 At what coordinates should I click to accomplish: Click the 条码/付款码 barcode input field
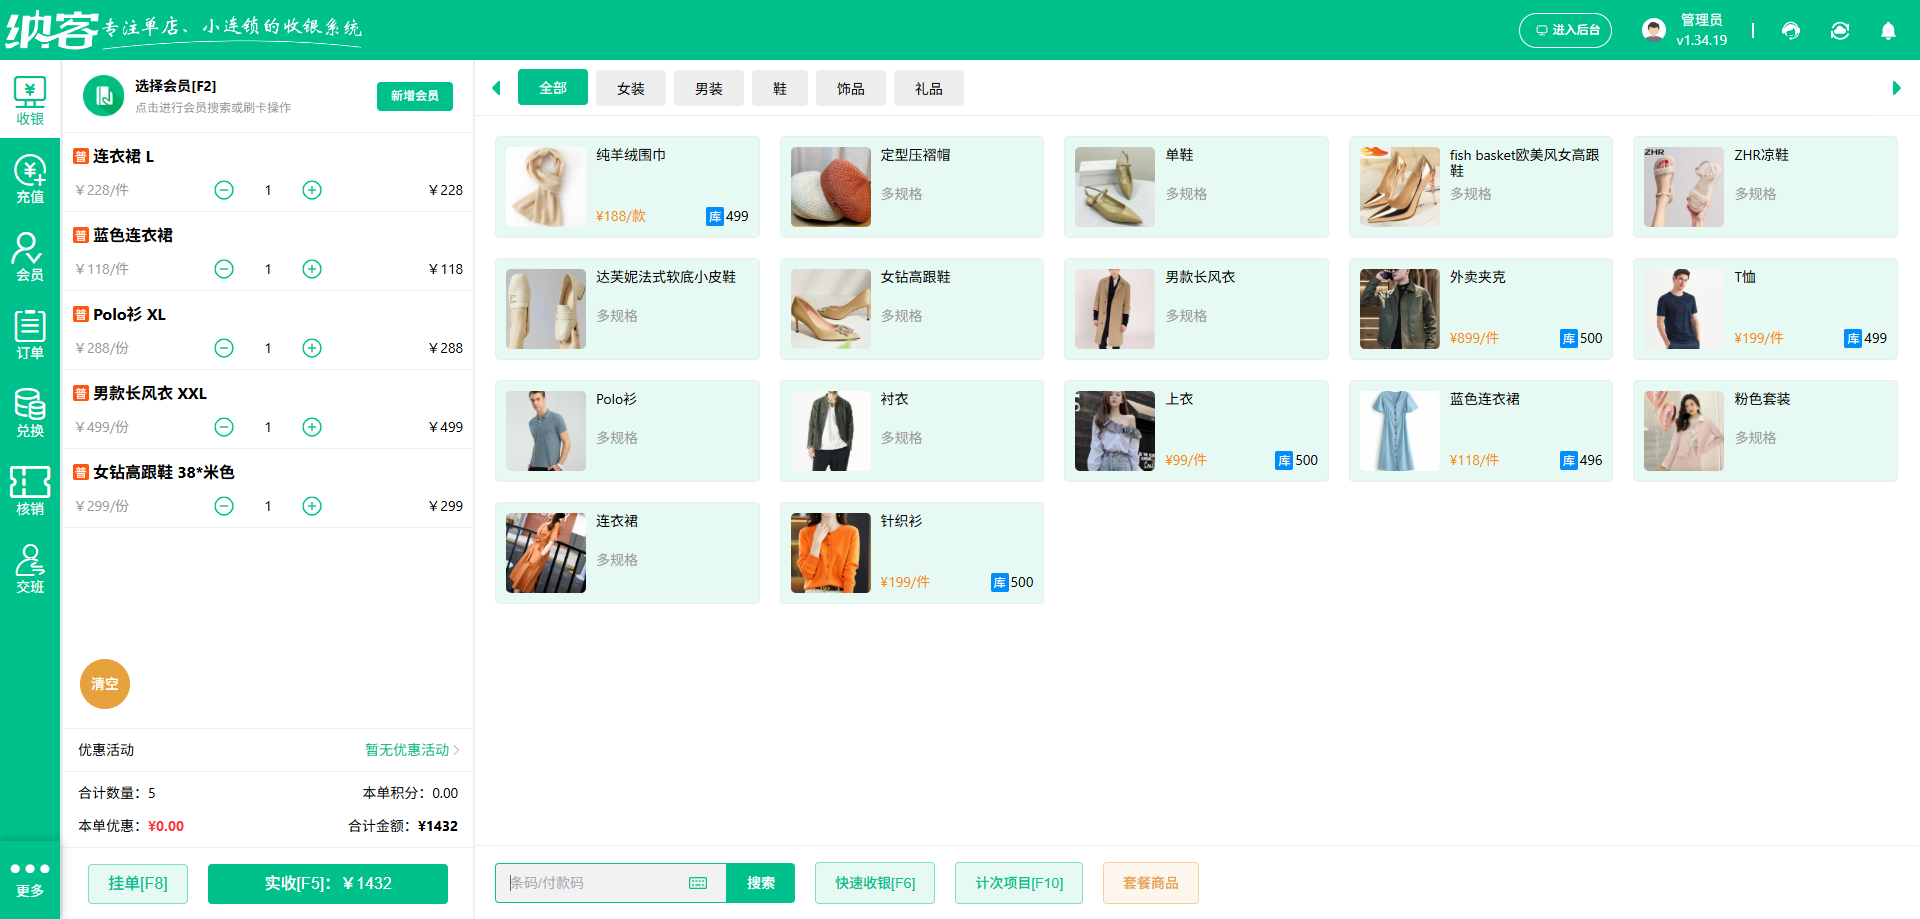point(600,883)
